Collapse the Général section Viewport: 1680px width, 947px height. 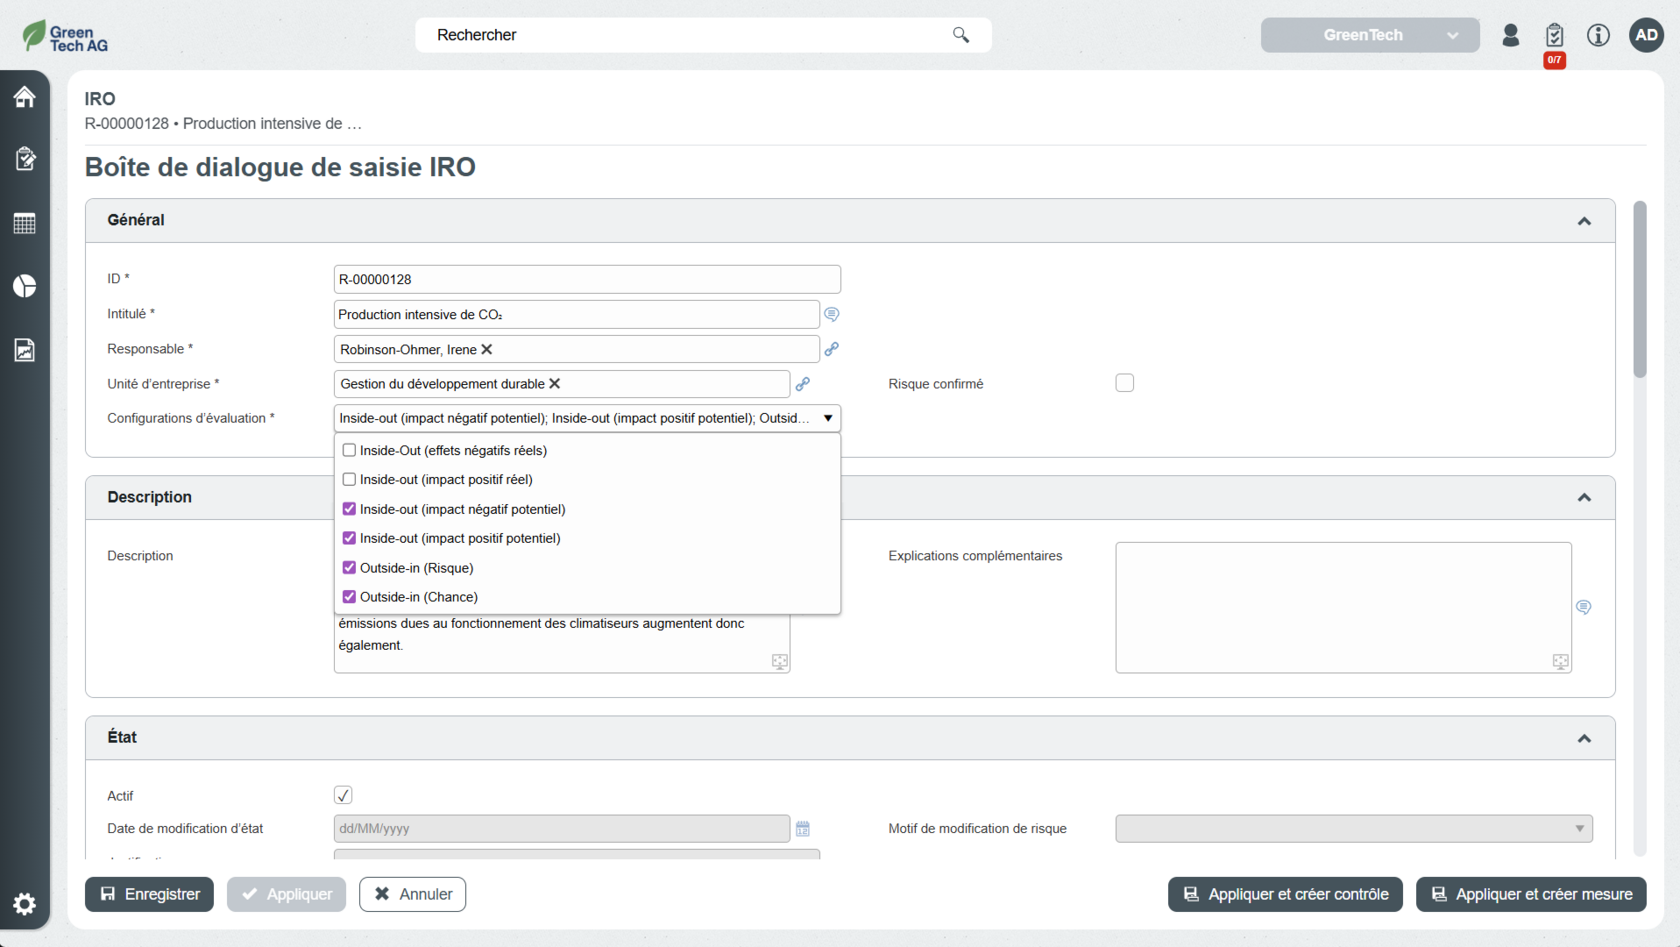[1584, 221]
